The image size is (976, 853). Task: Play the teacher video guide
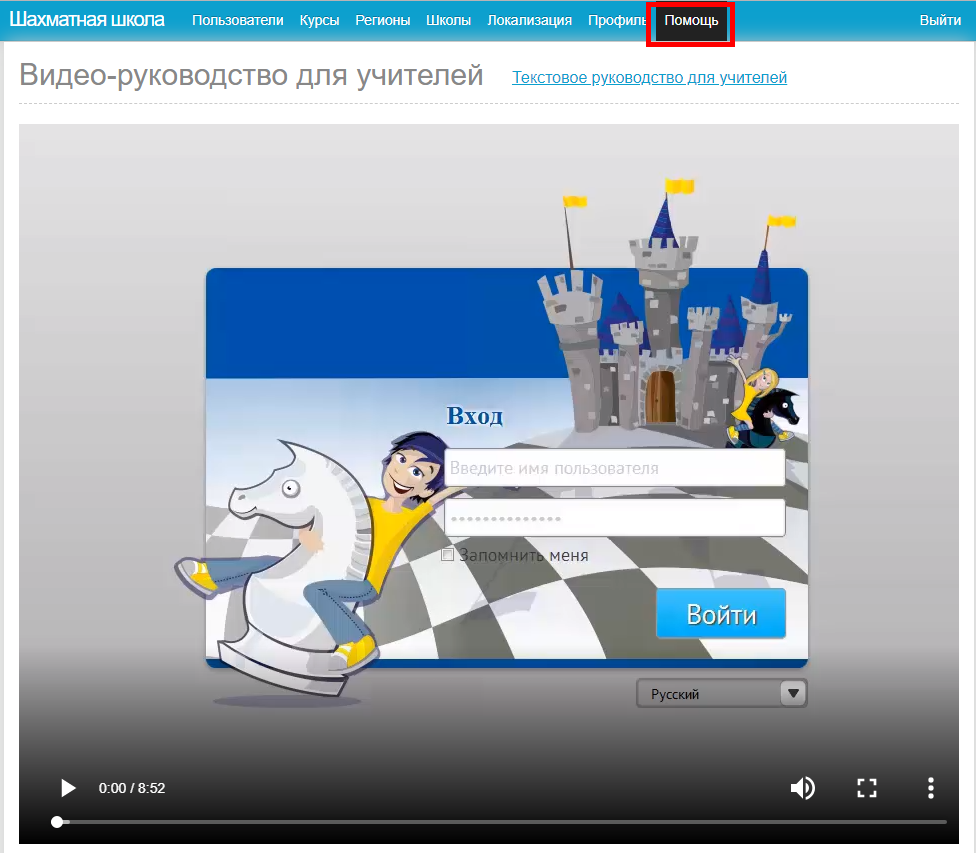coord(68,788)
